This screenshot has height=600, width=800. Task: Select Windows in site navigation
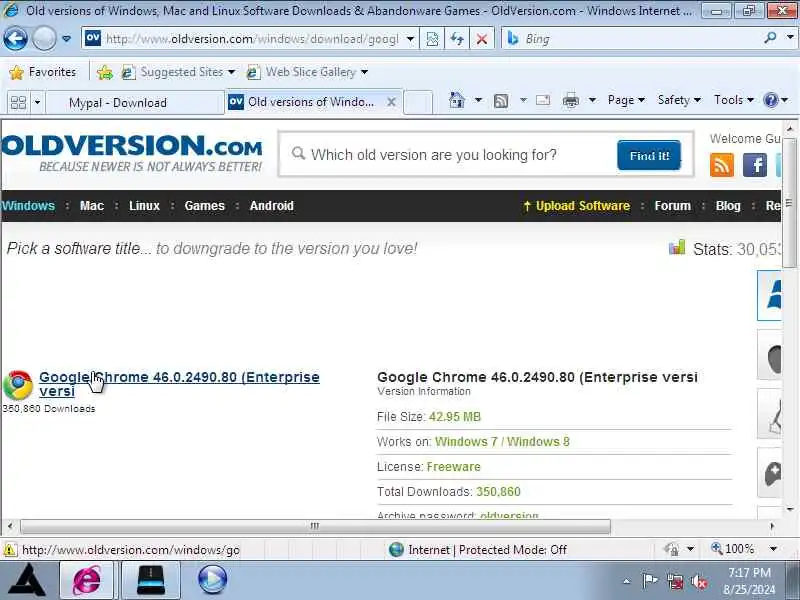click(28, 206)
